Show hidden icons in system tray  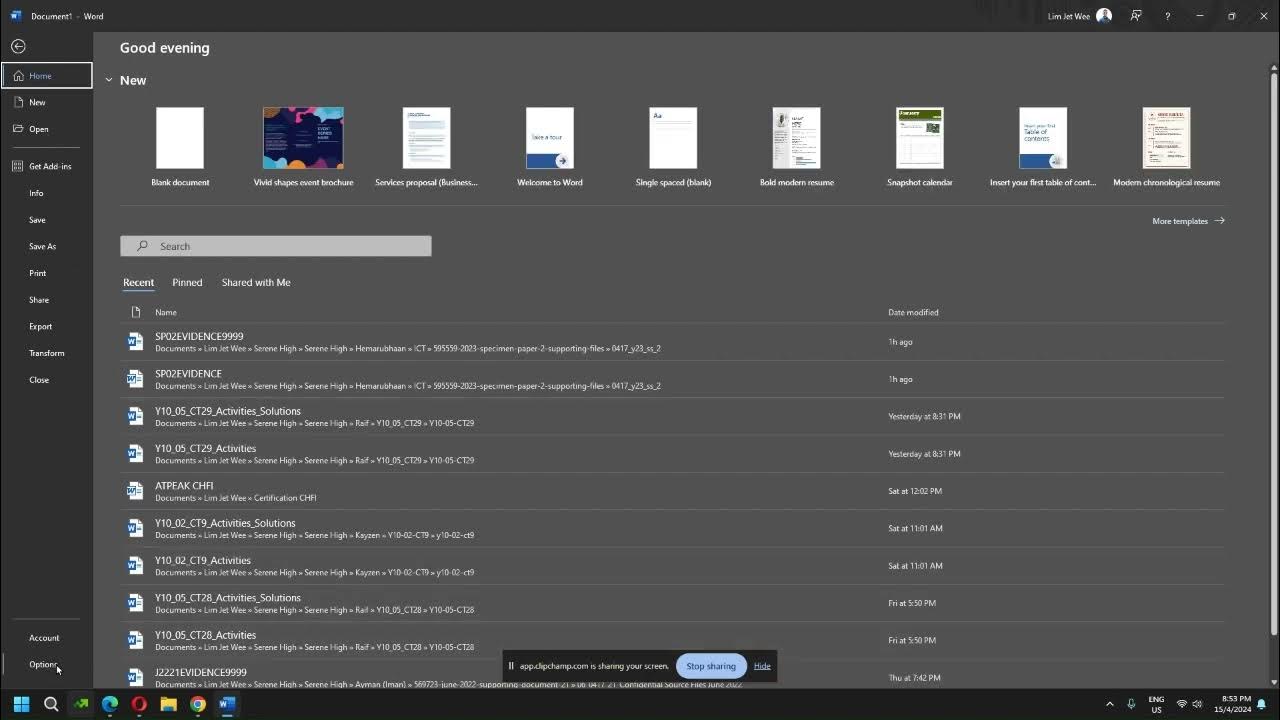point(1109,704)
